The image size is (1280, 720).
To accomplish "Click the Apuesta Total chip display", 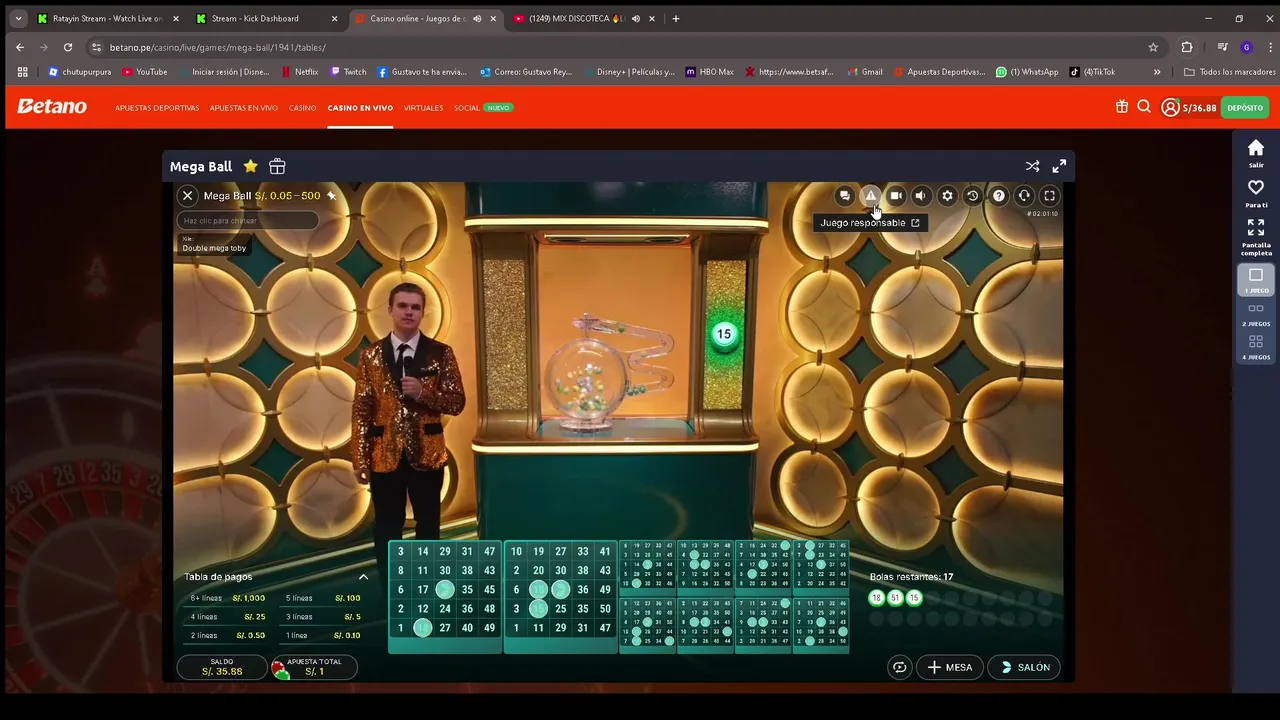I will coord(313,667).
